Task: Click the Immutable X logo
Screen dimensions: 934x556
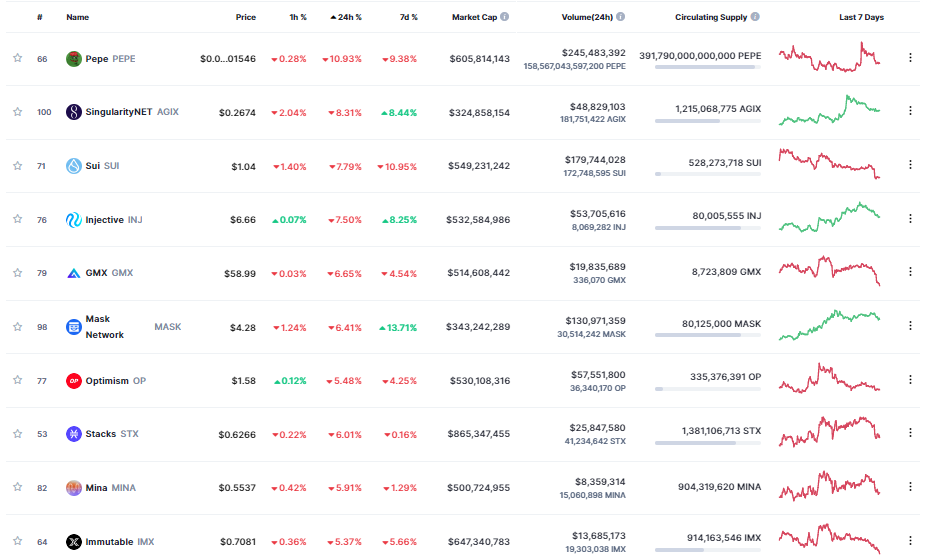Action: coord(73,542)
